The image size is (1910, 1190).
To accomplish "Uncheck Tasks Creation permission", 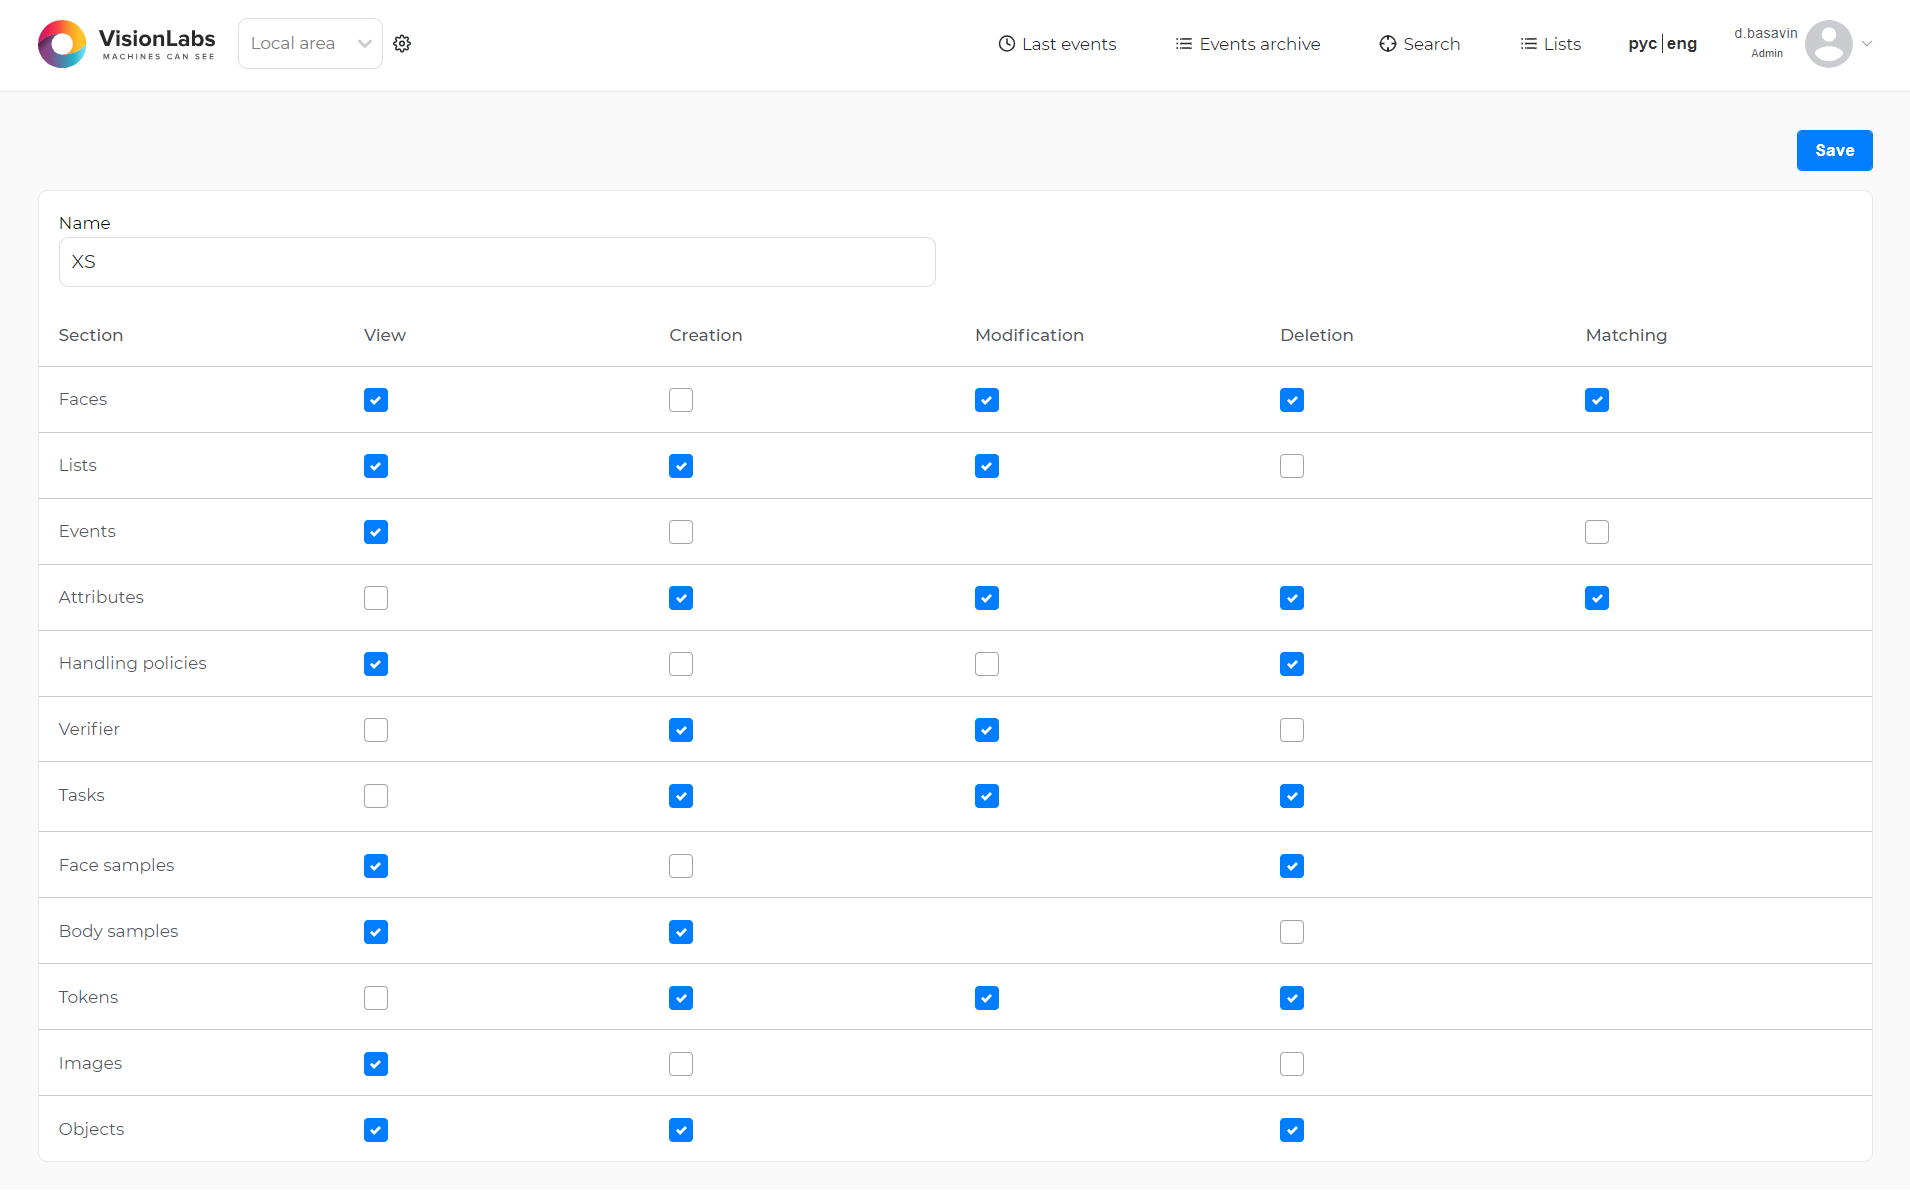I will pos(681,796).
